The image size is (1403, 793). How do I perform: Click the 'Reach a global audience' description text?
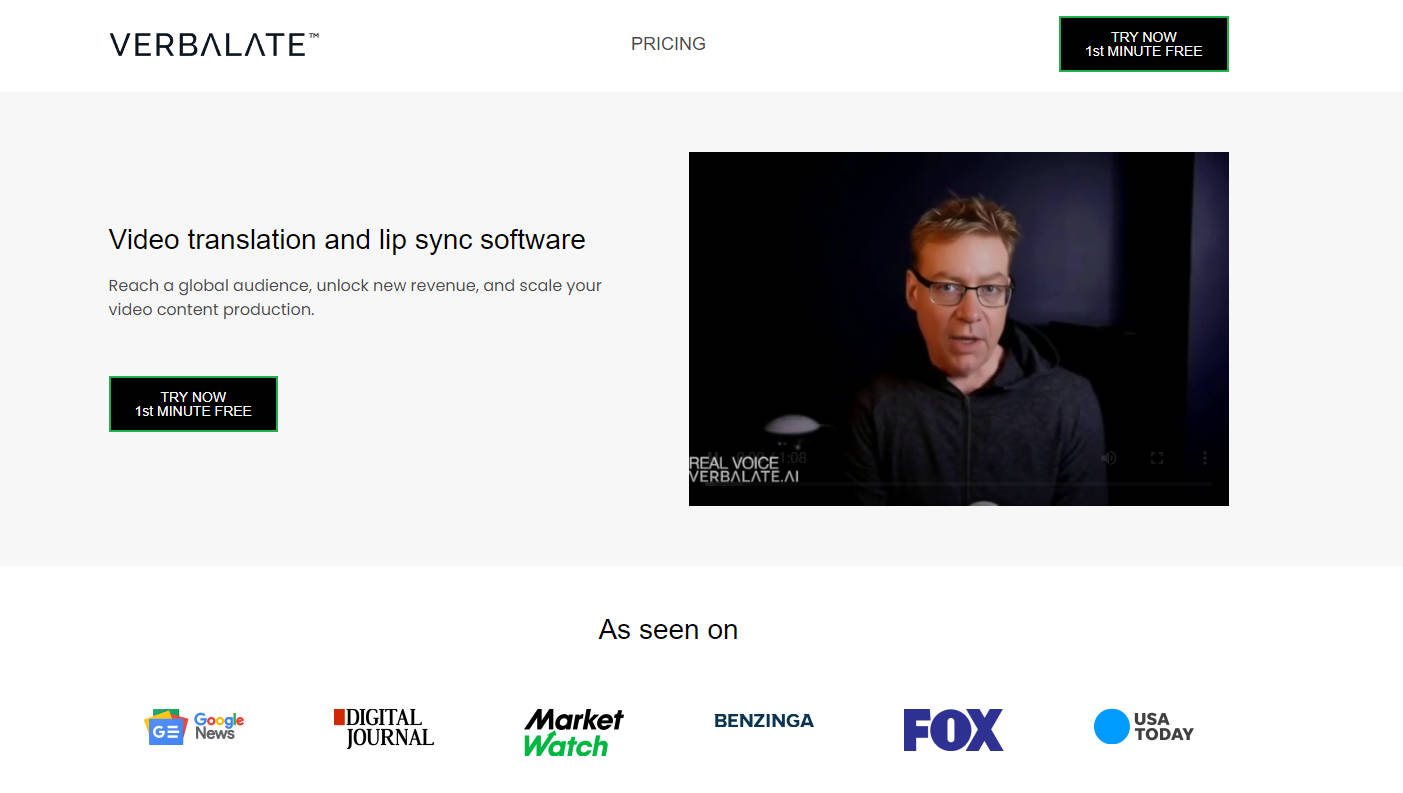355,297
